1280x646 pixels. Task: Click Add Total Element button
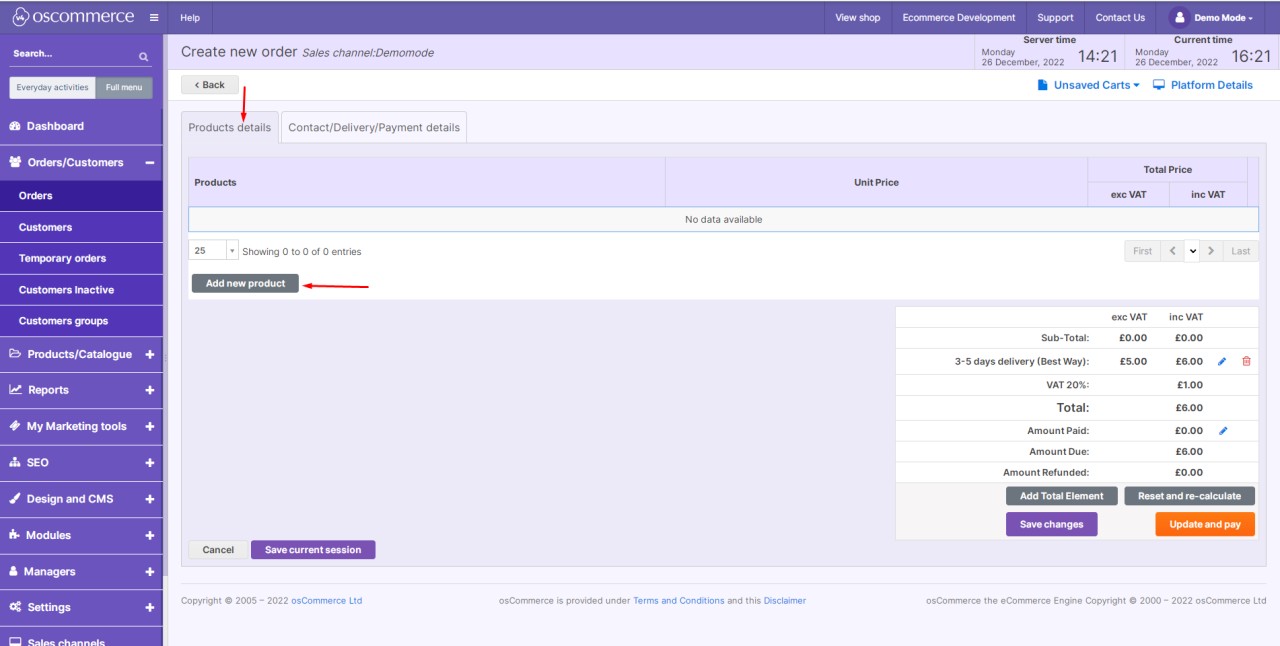click(1062, 496)
